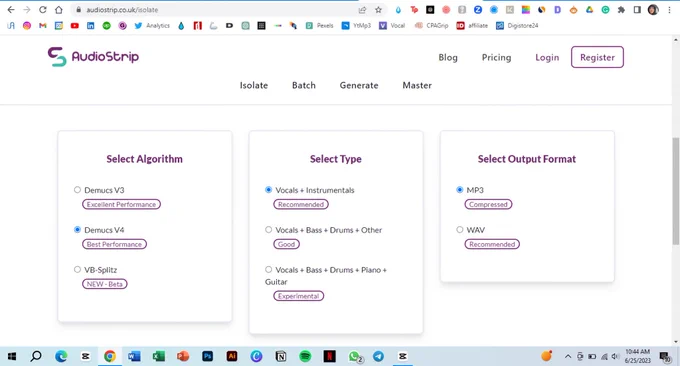This screenshot has height=366, width=680.
Task: Open the Chrome extensions puzzle icon
Action: pyautogui.click(x=621, y=10)
